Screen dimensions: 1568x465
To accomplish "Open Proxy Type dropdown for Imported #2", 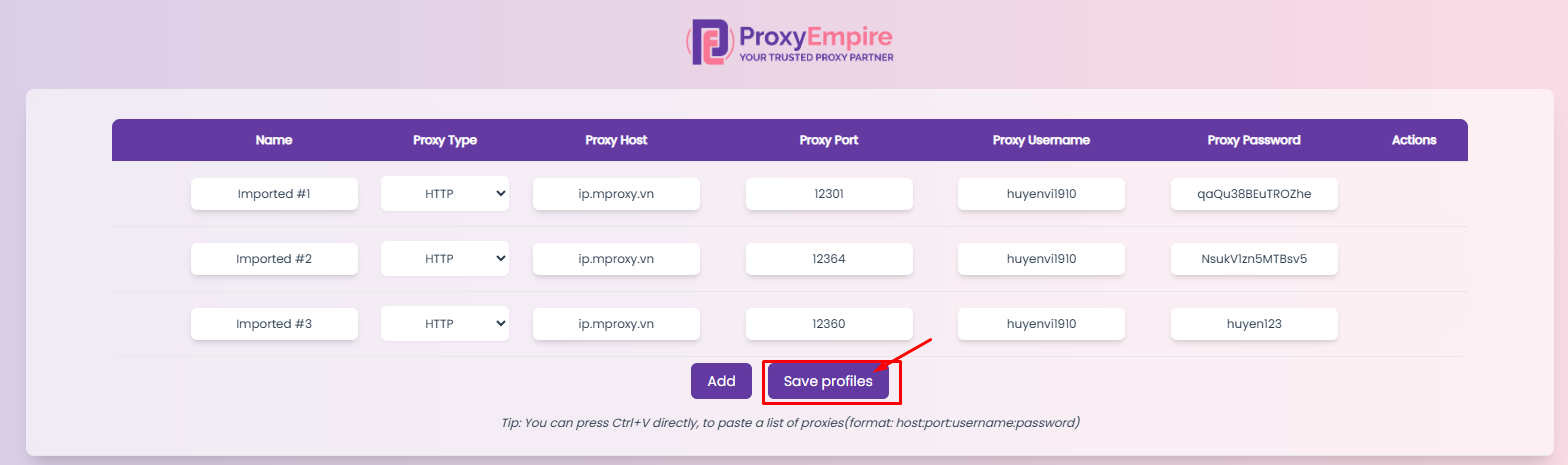I will coord(445,259).
